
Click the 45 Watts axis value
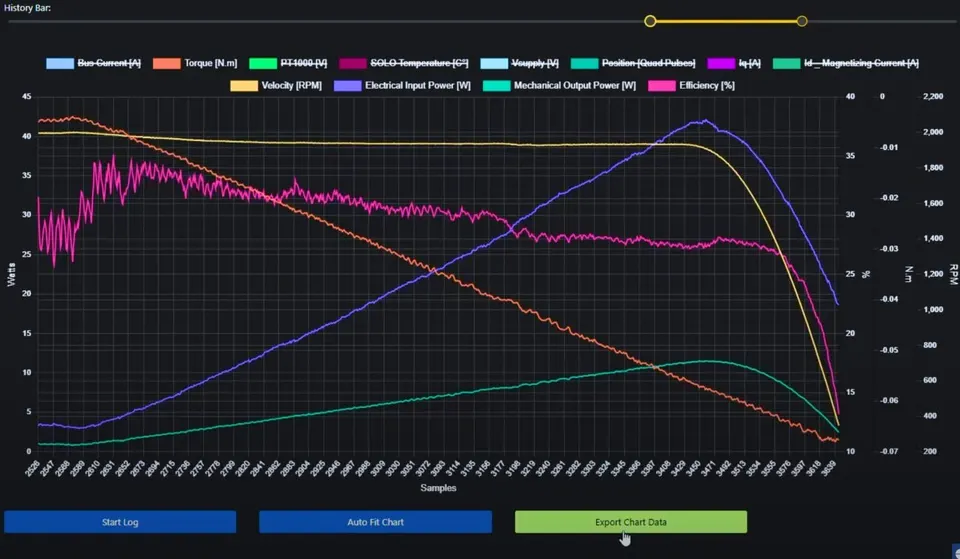(26, 96)
